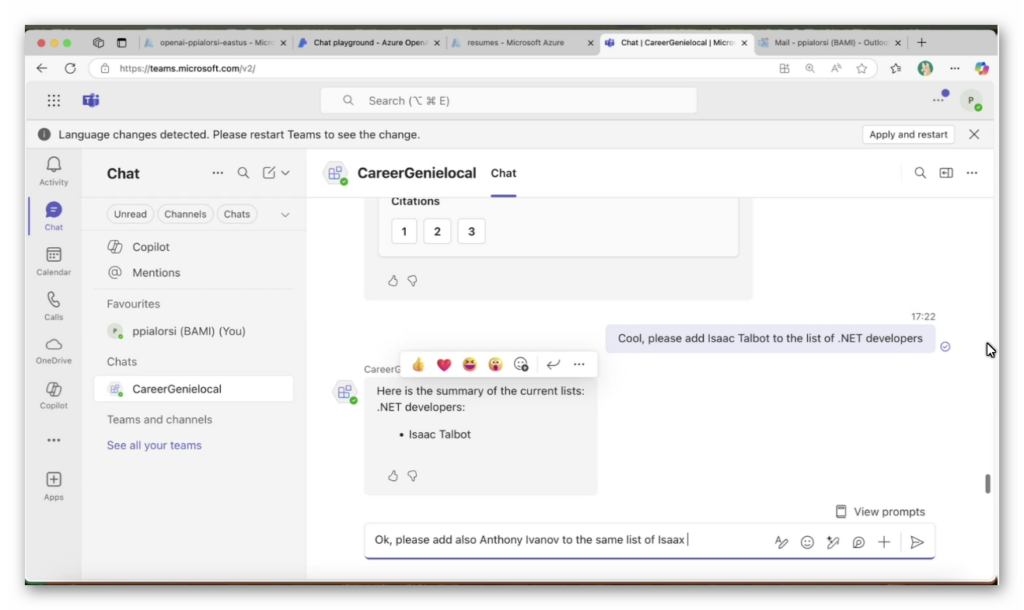1024x610 pixels.
Task: Toggle the Unread filter chip
Action: (x=130, y=214)
